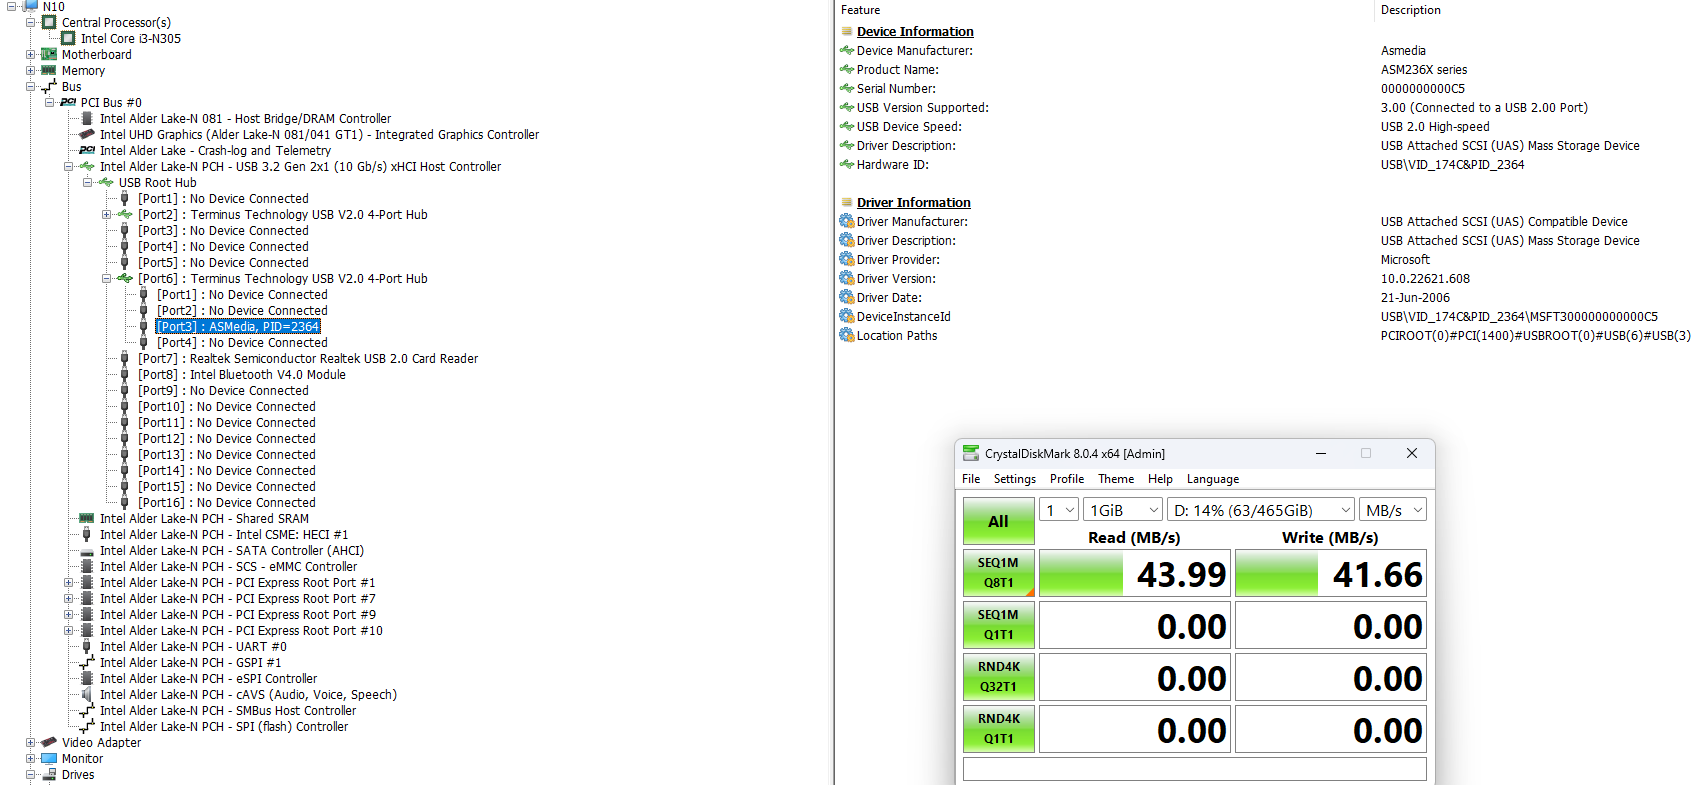Click the xHCI Host Controller USB icon
Screen dimensions: 1708x785
pos(87,166)
